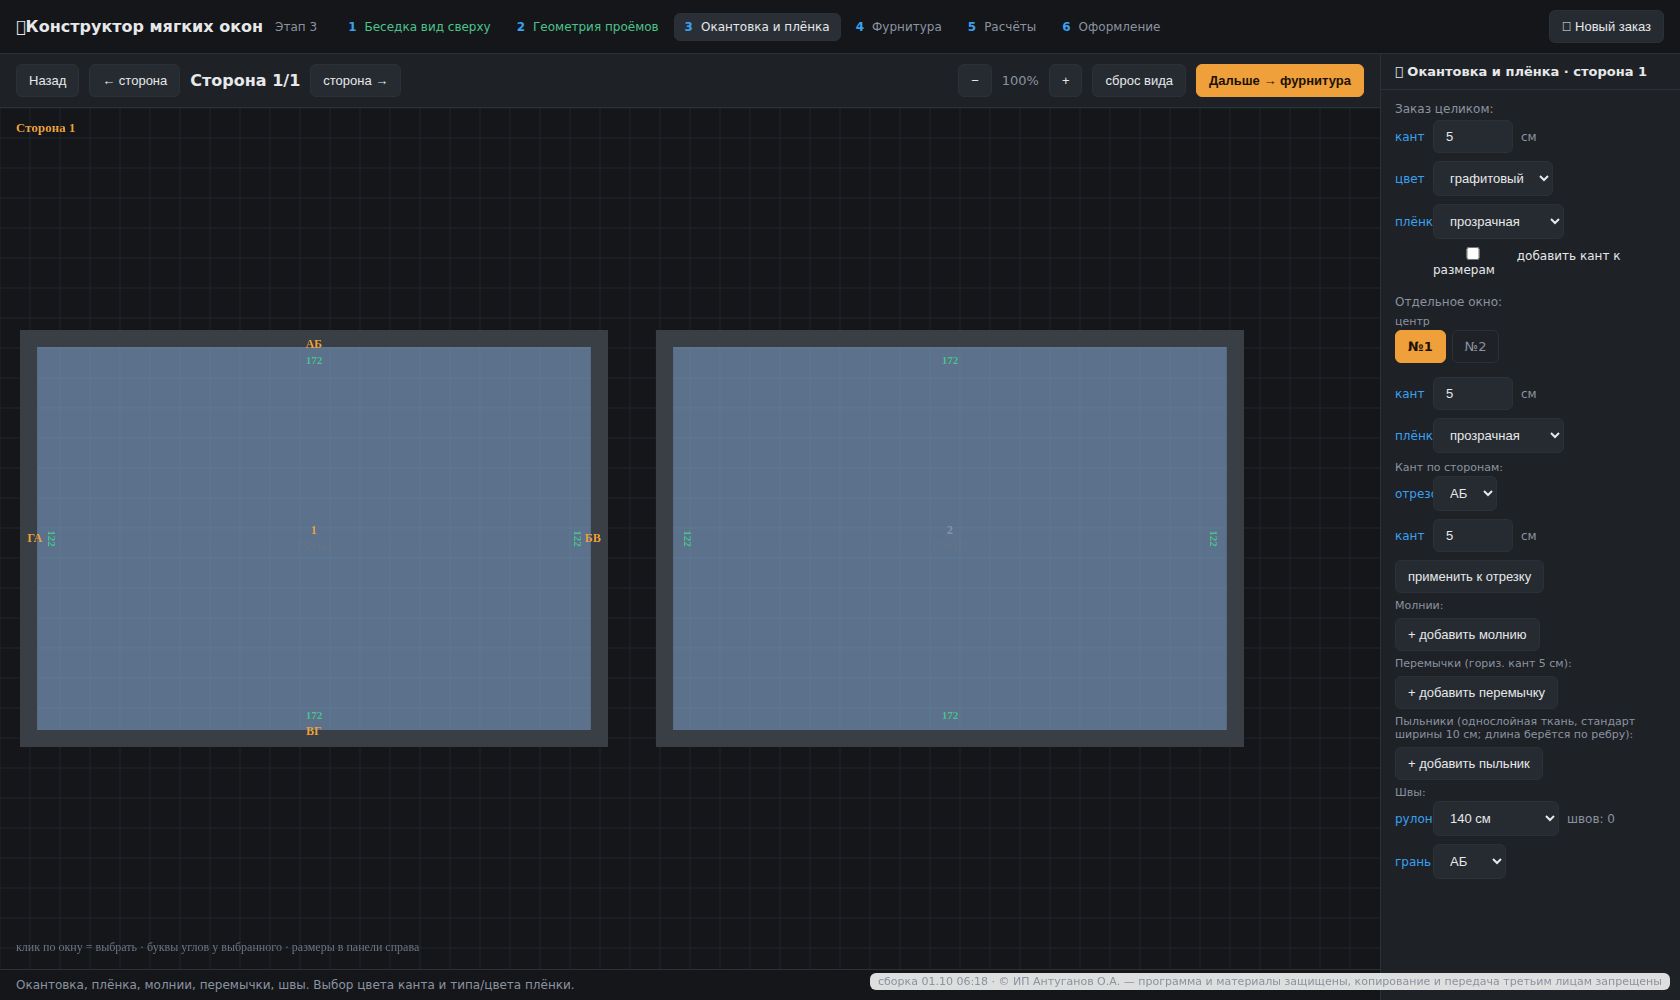Click the segment "кант" input under отрезок
1680x1000 pixels.
coord(1473,536)
